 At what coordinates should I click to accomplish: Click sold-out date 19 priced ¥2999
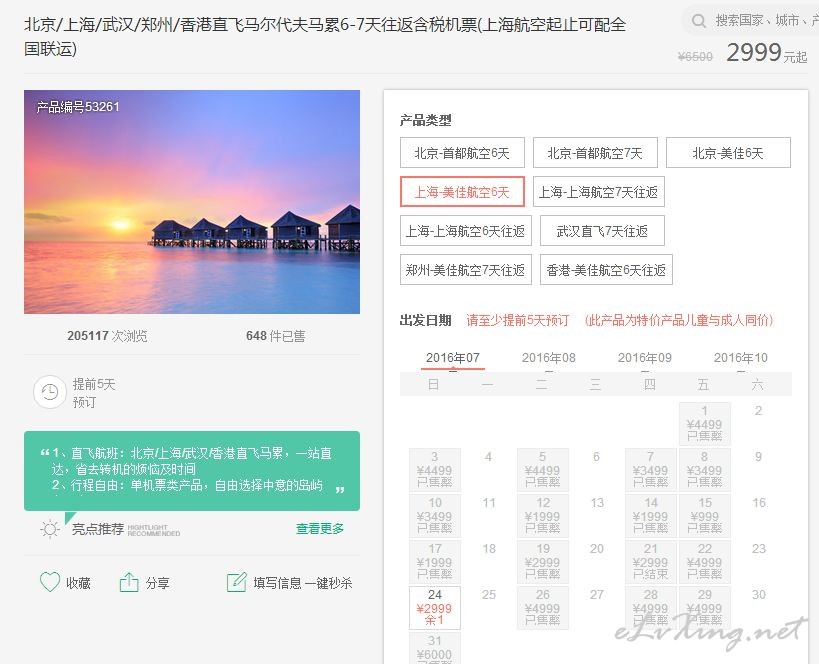[x=543, y=562]
